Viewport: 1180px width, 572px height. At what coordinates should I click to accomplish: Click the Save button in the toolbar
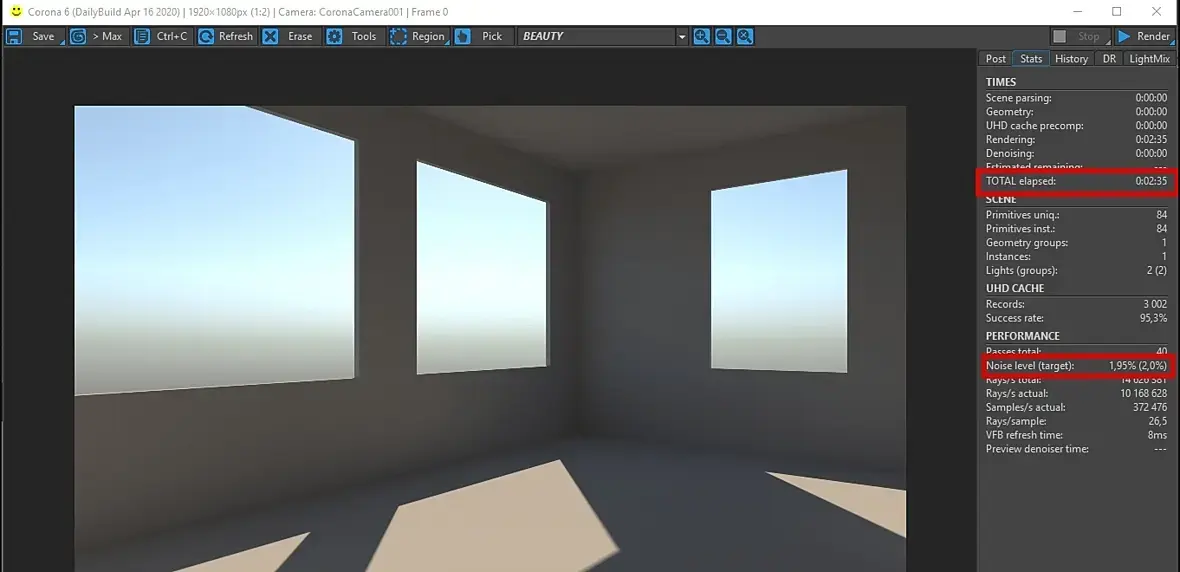tap(34, 36)
